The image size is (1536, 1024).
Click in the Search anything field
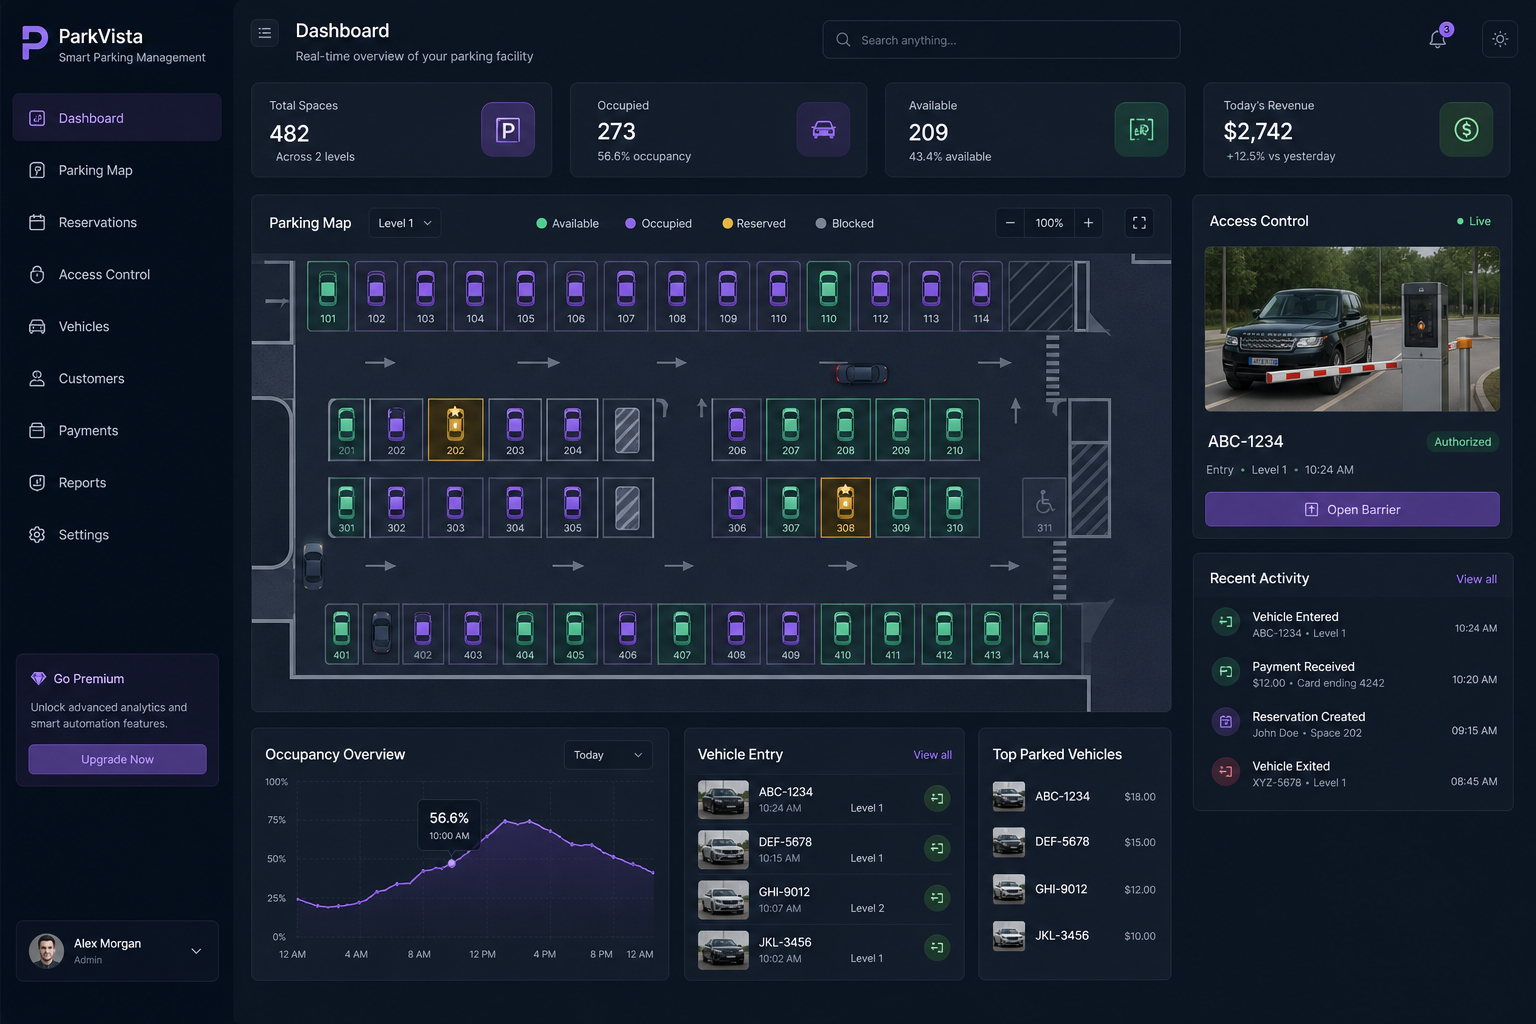(1001, 40)
